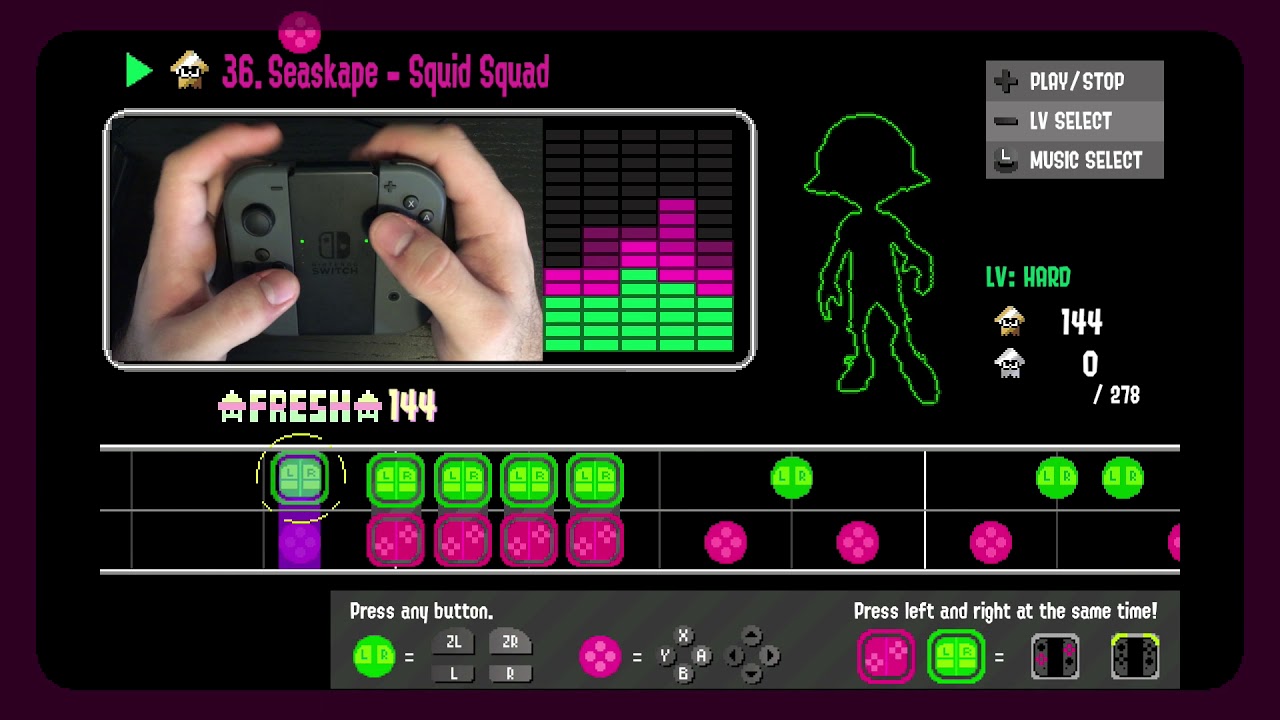Click the D-pad down arrow icon

[x=752, y=675]
